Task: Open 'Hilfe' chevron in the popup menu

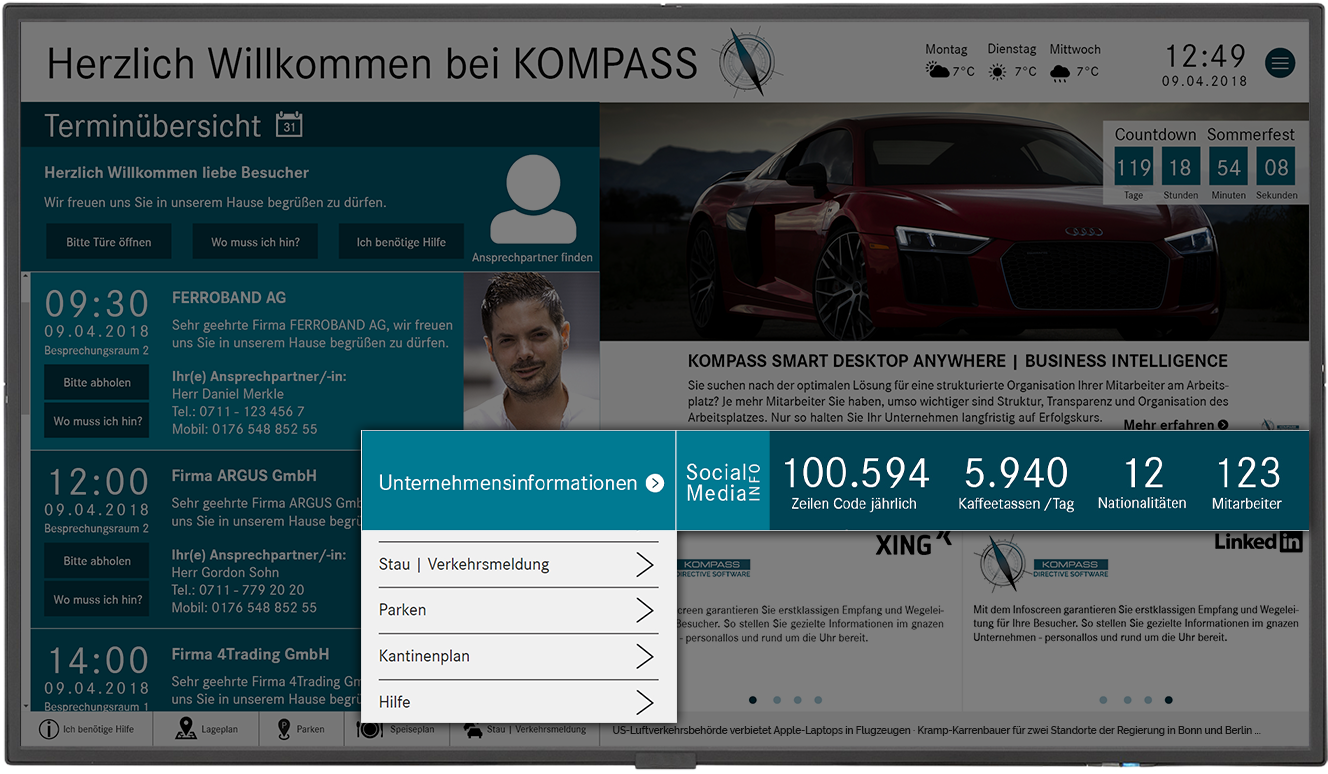Action: [645, 702]
